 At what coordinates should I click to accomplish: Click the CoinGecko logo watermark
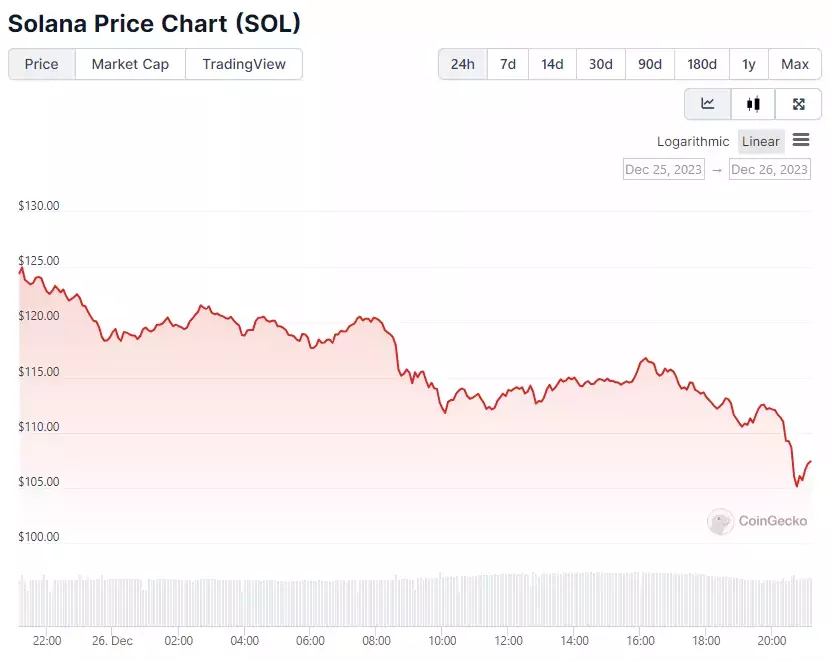[757, 522]
